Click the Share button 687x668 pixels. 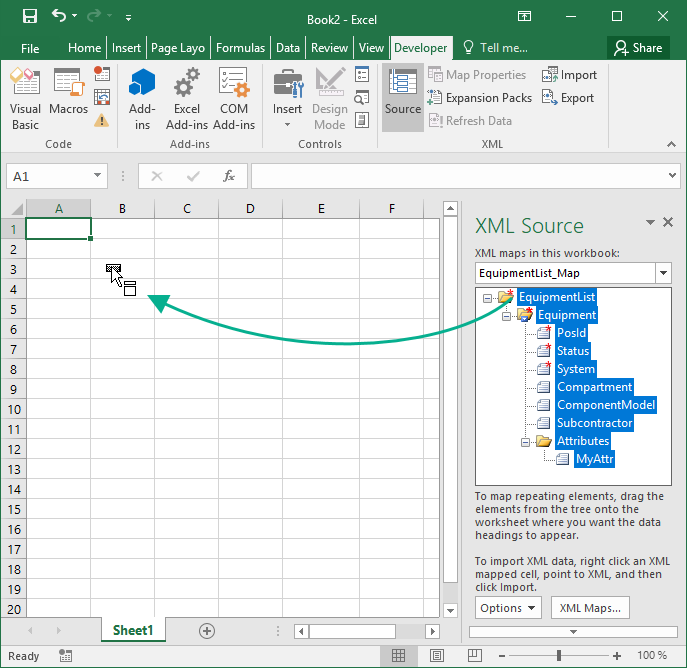point(638,48)
